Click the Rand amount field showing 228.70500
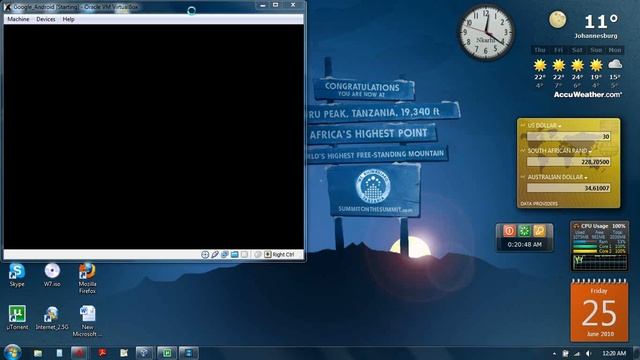 569,162
